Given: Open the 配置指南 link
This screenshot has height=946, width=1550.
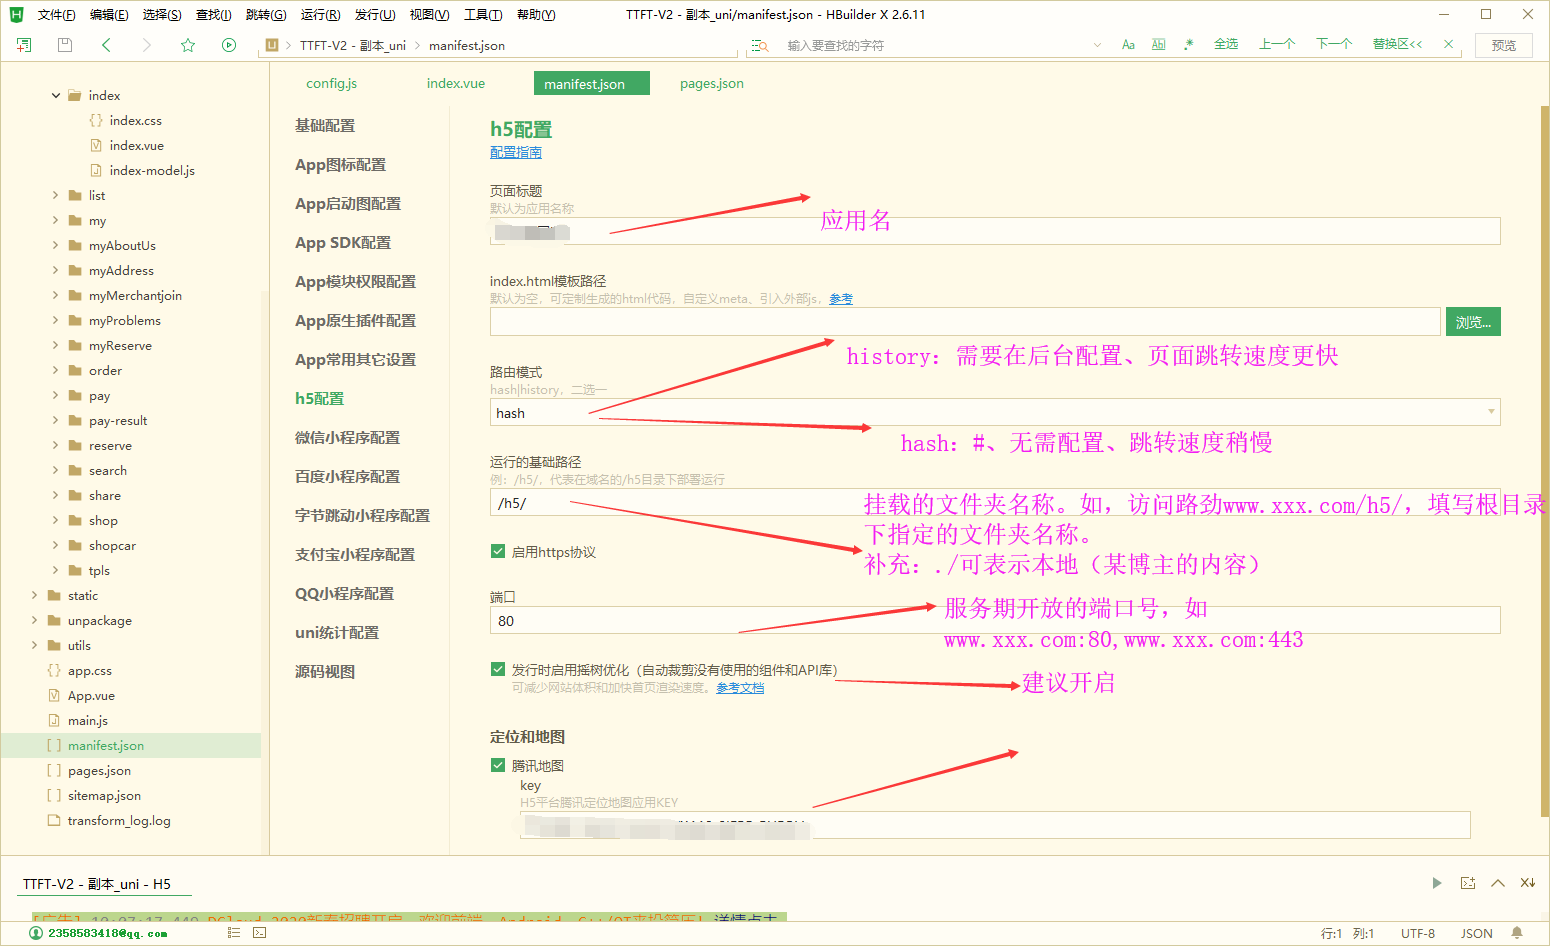Looking at the screenshot, I should pyautogui.click(x=516, y=152).
